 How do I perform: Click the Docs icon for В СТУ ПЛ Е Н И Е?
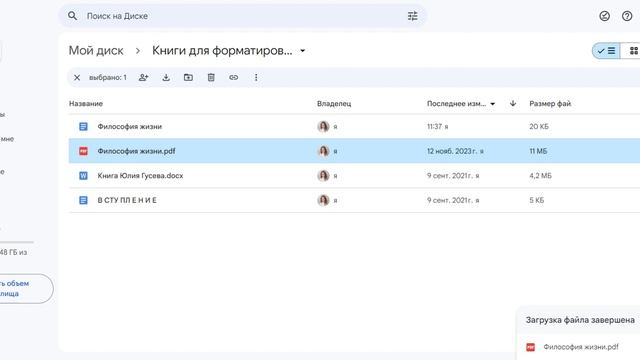[83, 200]
